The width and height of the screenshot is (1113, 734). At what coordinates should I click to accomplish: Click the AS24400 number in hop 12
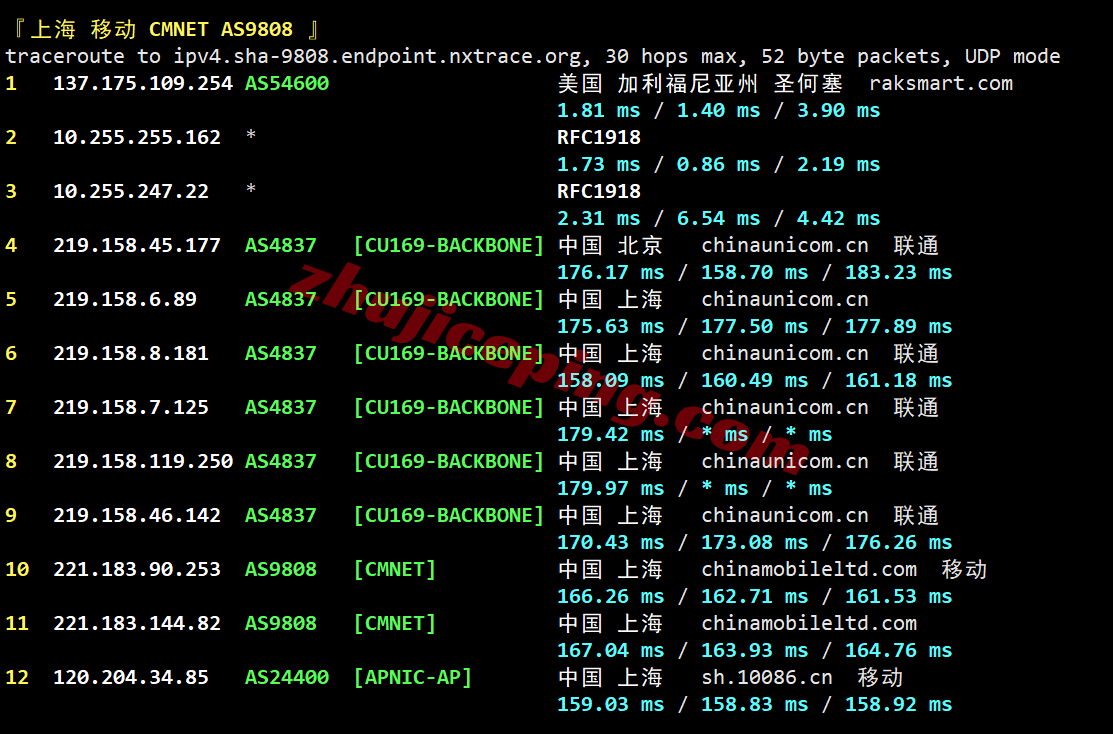coord(287,678)
